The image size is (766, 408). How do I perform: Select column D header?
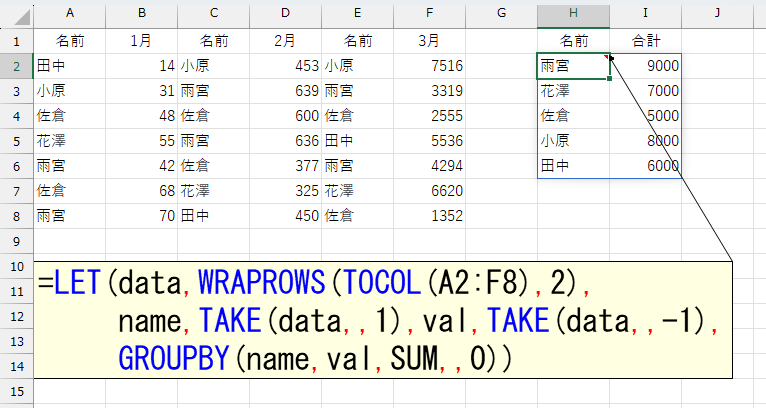point(285,14)
